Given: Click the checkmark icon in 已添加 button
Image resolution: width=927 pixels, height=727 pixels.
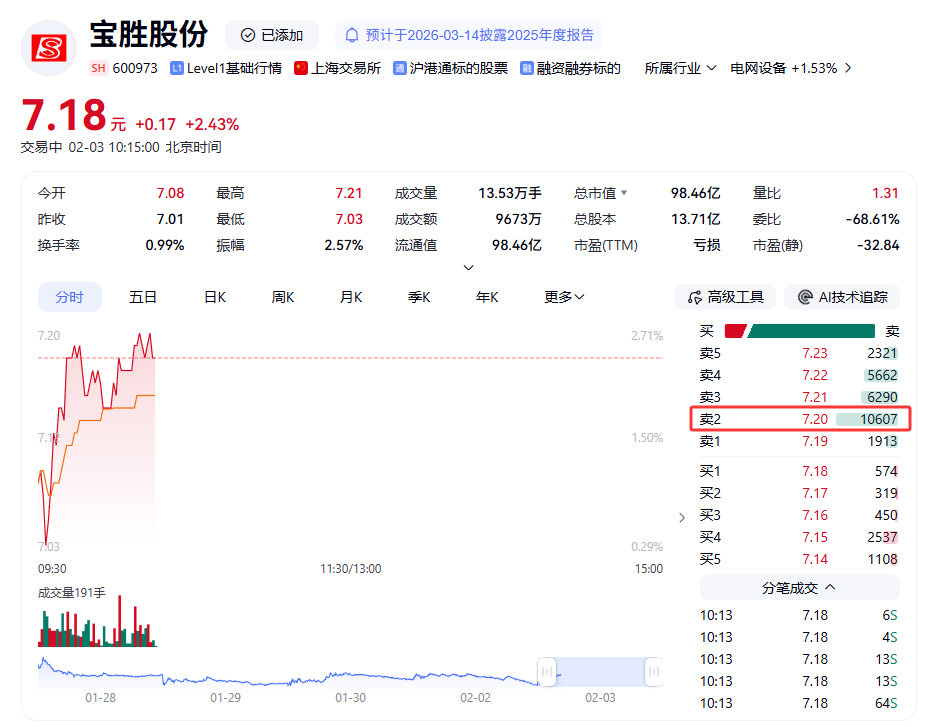Looking at the screenshot, I should pos(248,35).
